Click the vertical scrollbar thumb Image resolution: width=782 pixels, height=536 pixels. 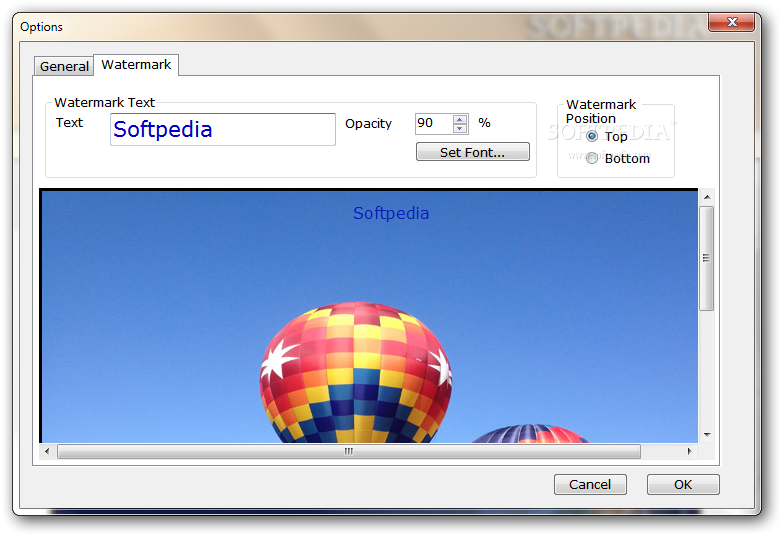707,258
